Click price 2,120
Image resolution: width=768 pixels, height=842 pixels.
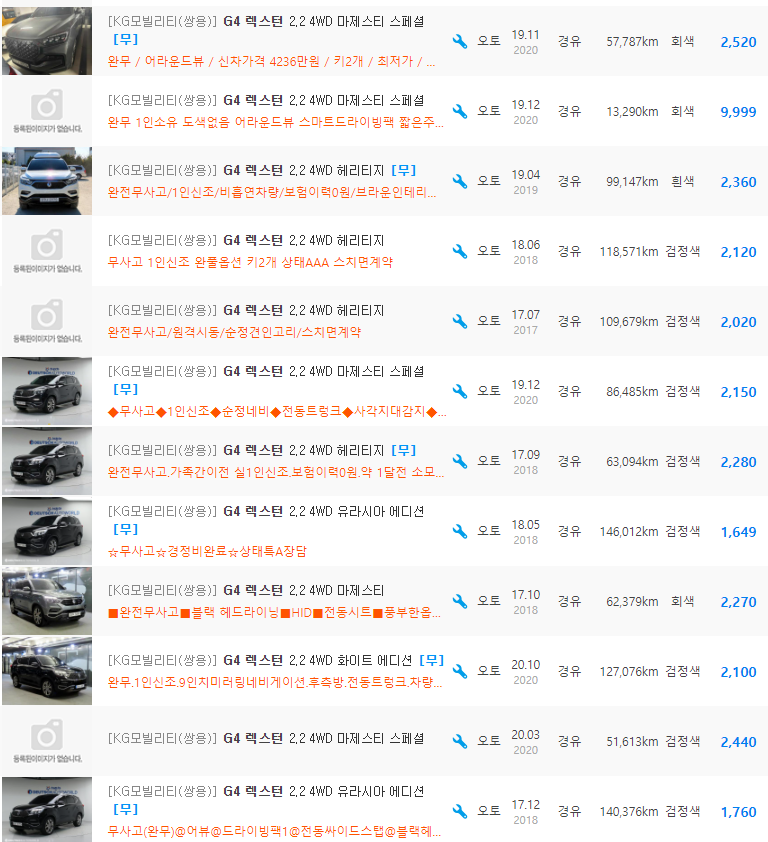[738, 252]
